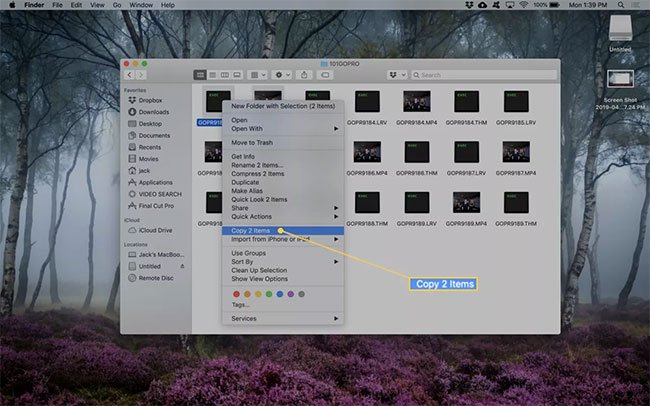Image resolution: width=650 pixels, height=406 pixels.
Task: Click the Finder back arrow
Action: 129,75
